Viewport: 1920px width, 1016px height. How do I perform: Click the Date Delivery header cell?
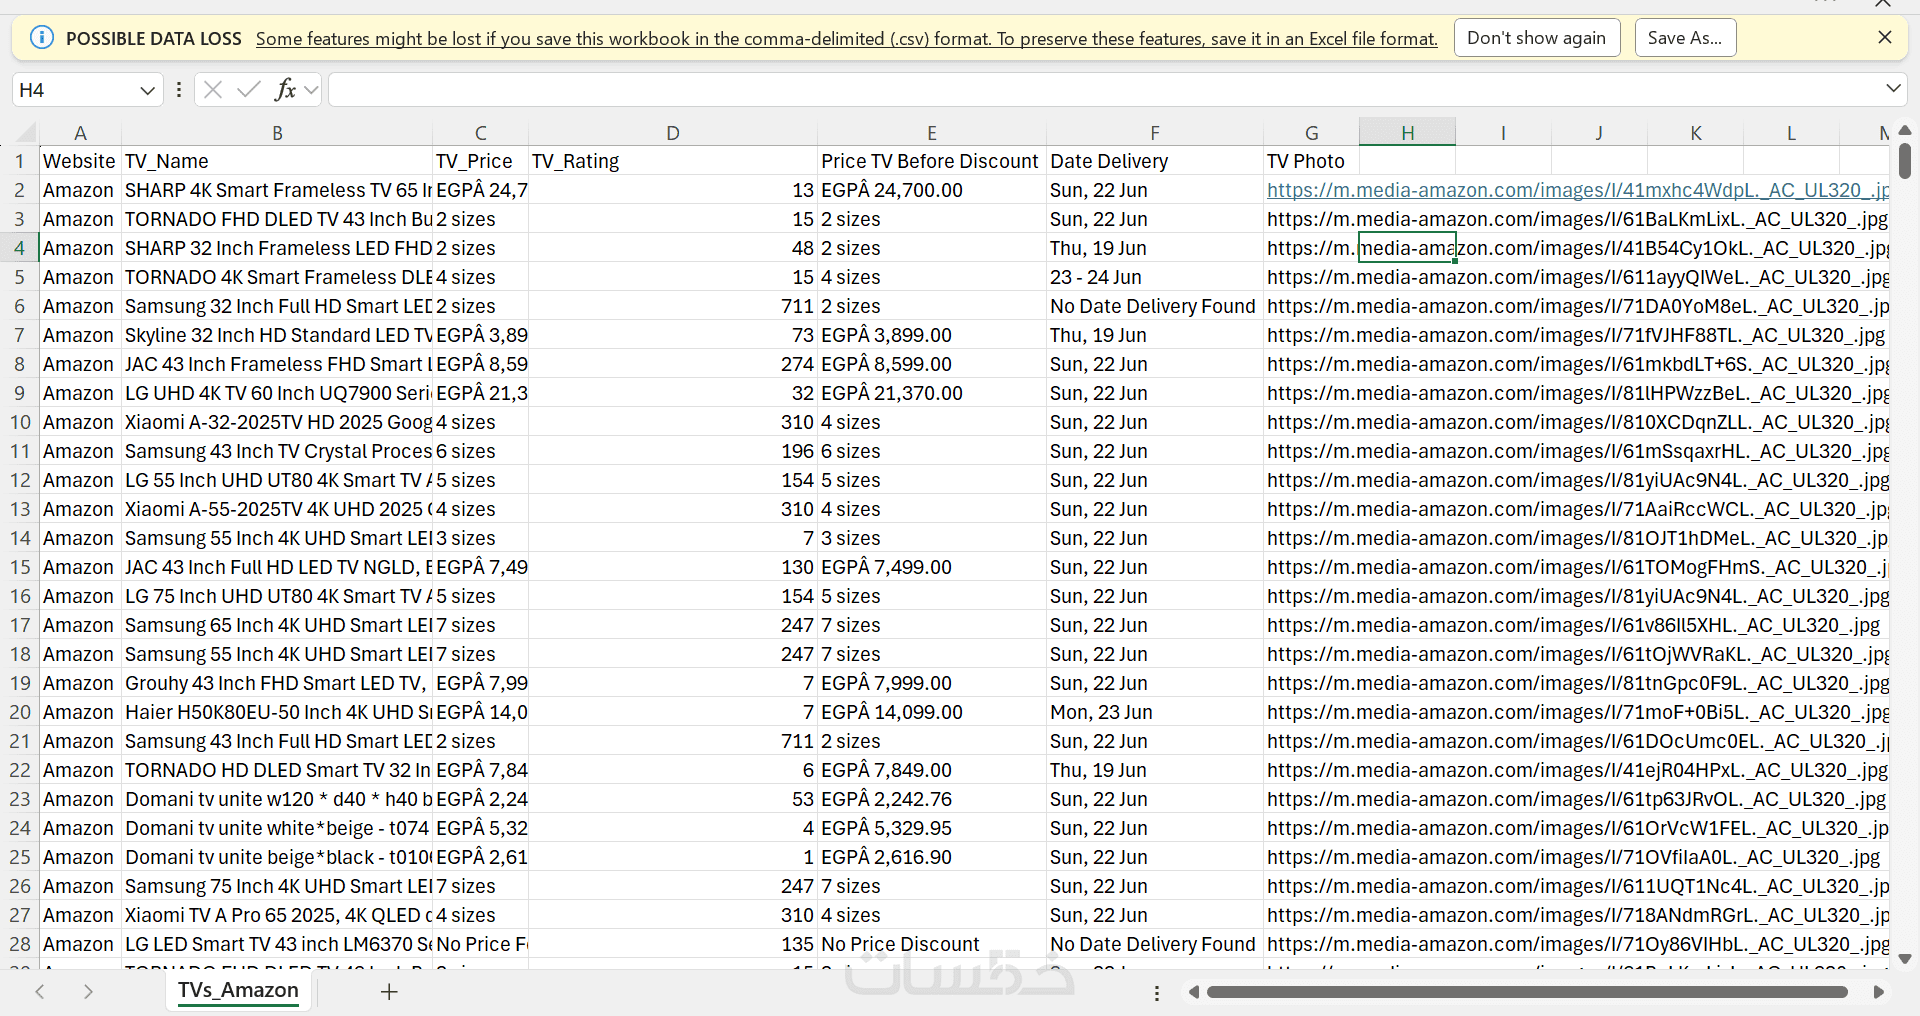coord(1155,161)
